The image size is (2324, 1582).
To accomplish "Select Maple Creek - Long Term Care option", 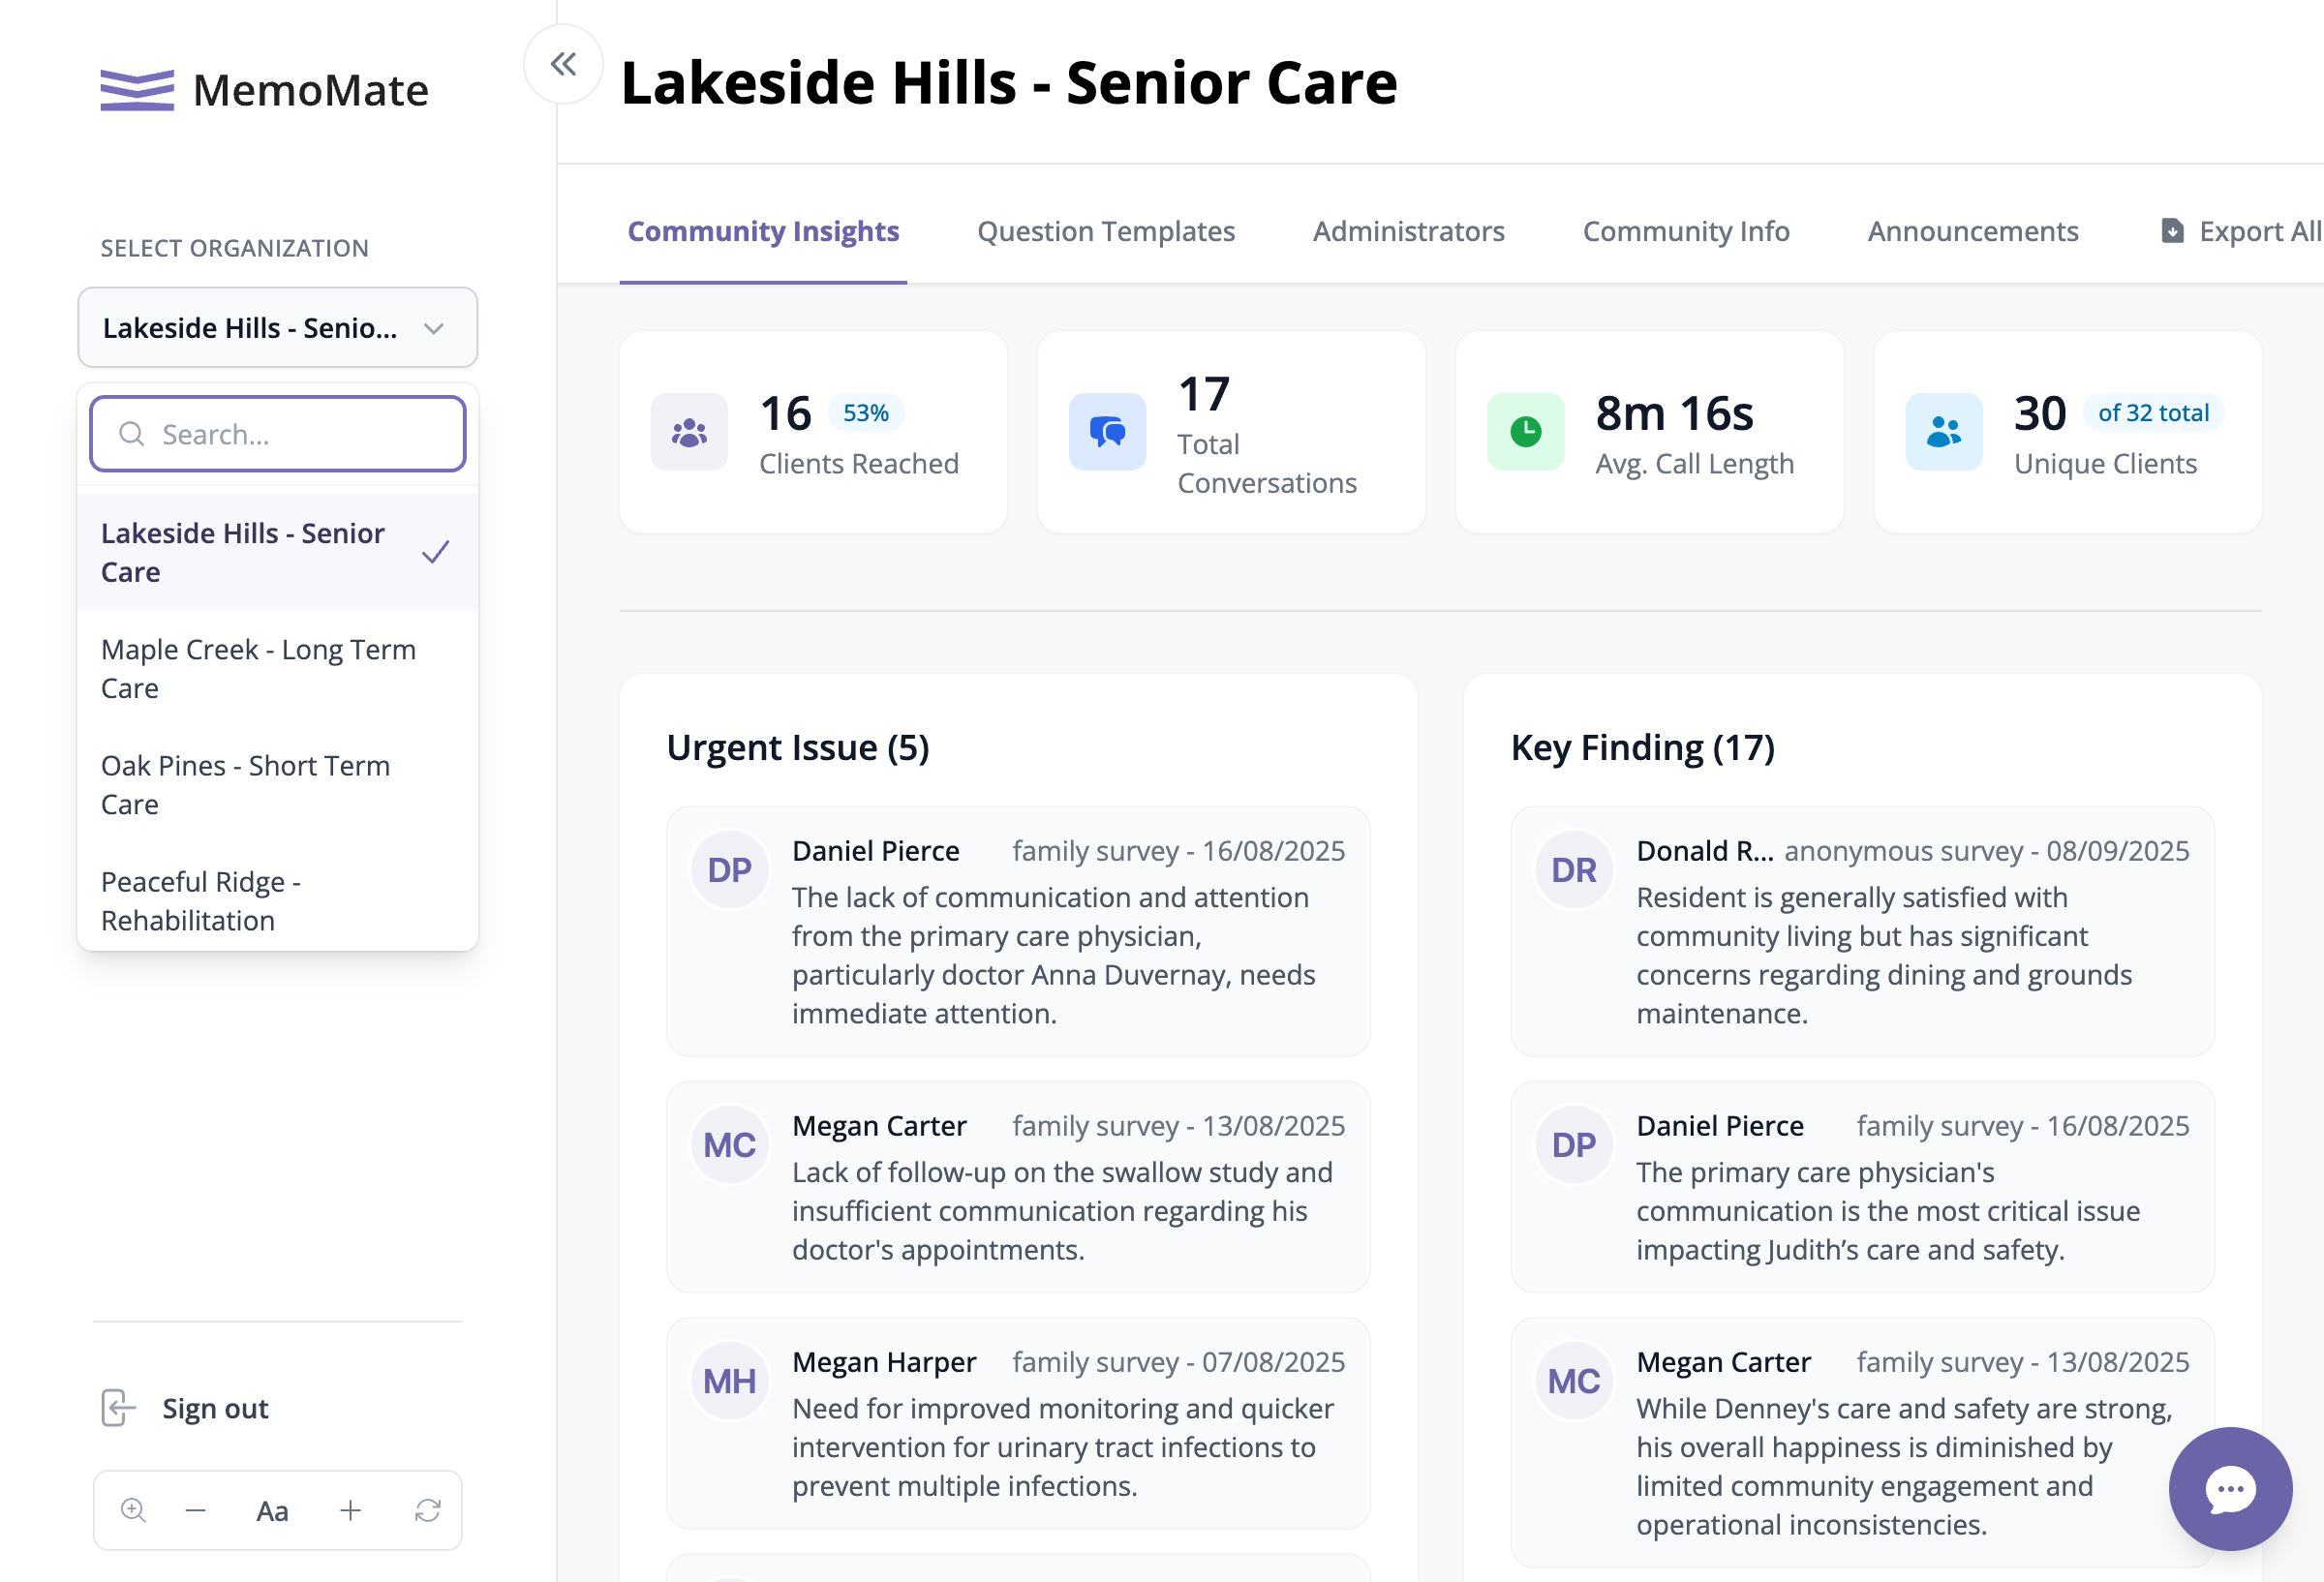I will click(x=278, y=669).
